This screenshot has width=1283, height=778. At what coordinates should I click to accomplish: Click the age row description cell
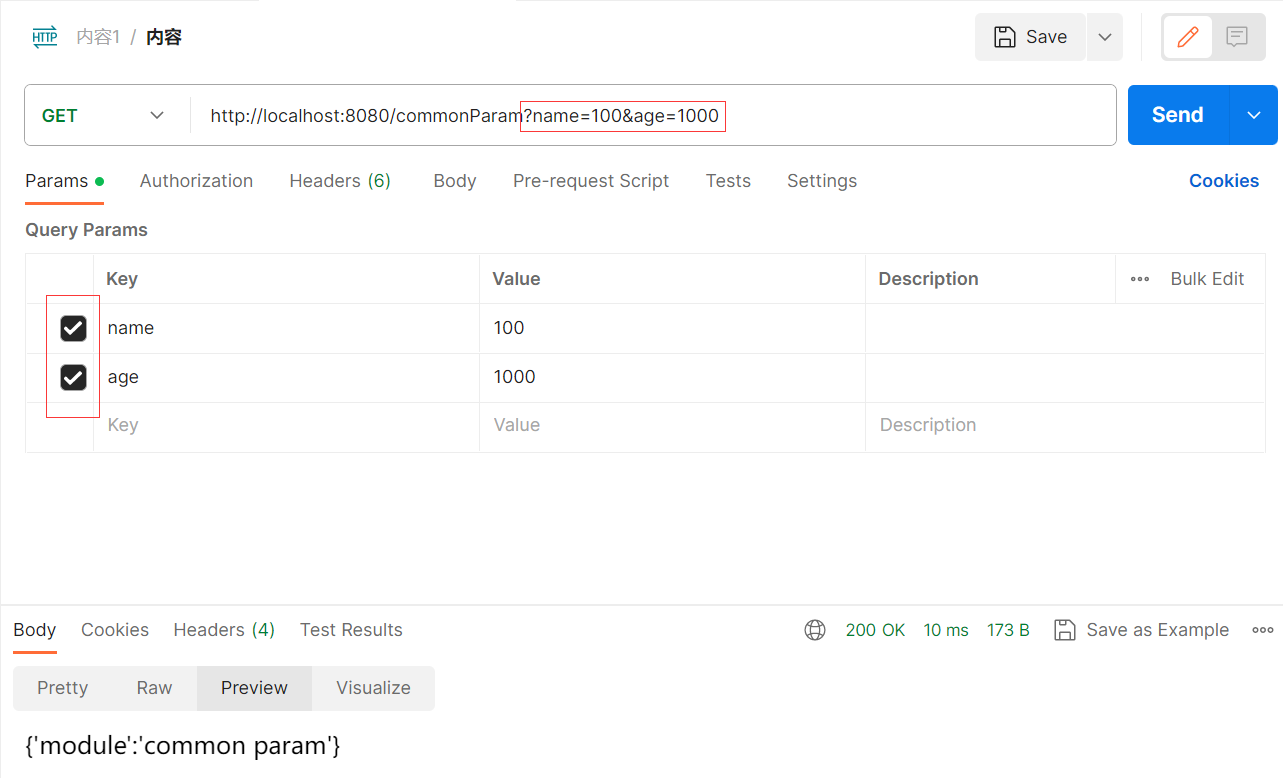[x=1065, y=377]
